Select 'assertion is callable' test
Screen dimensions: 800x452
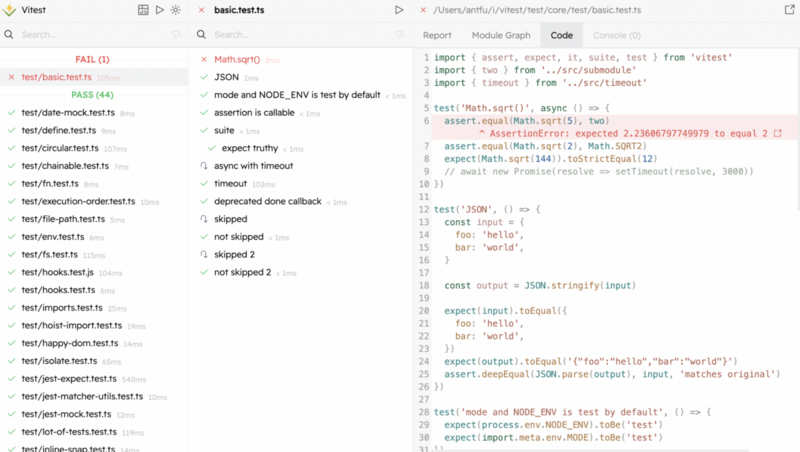tap(301, 113)
